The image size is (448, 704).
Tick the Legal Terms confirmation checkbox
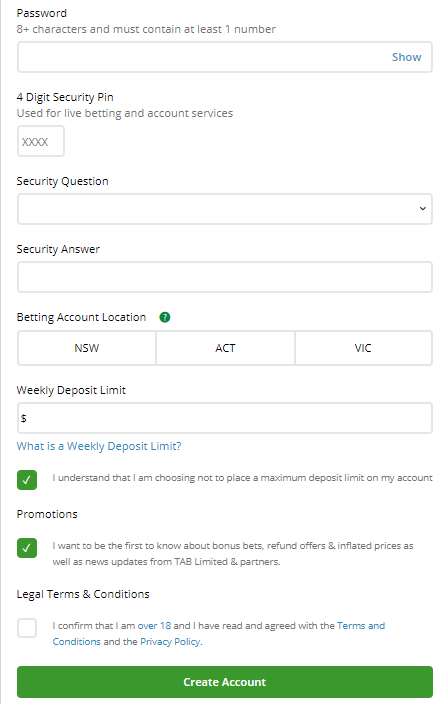tap(27, 628)
